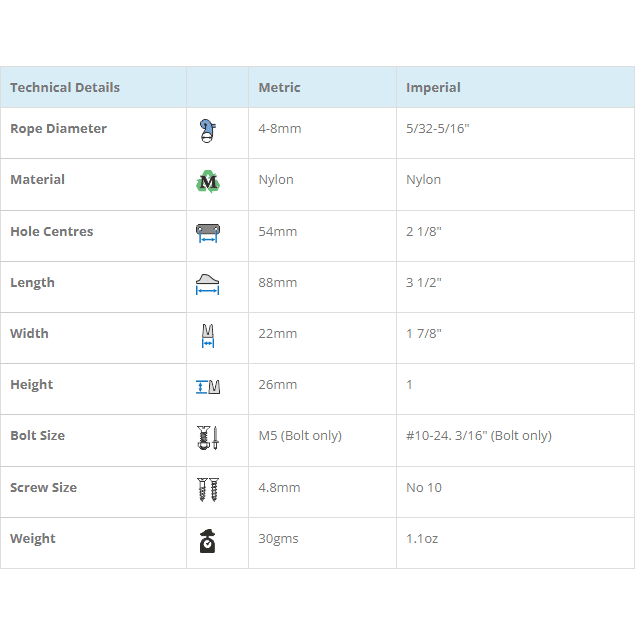The width and height of the screenshot is (636, 636).
Task: Click the #10-24. 3/16" imperial bolt value
Action: (478, 436)
